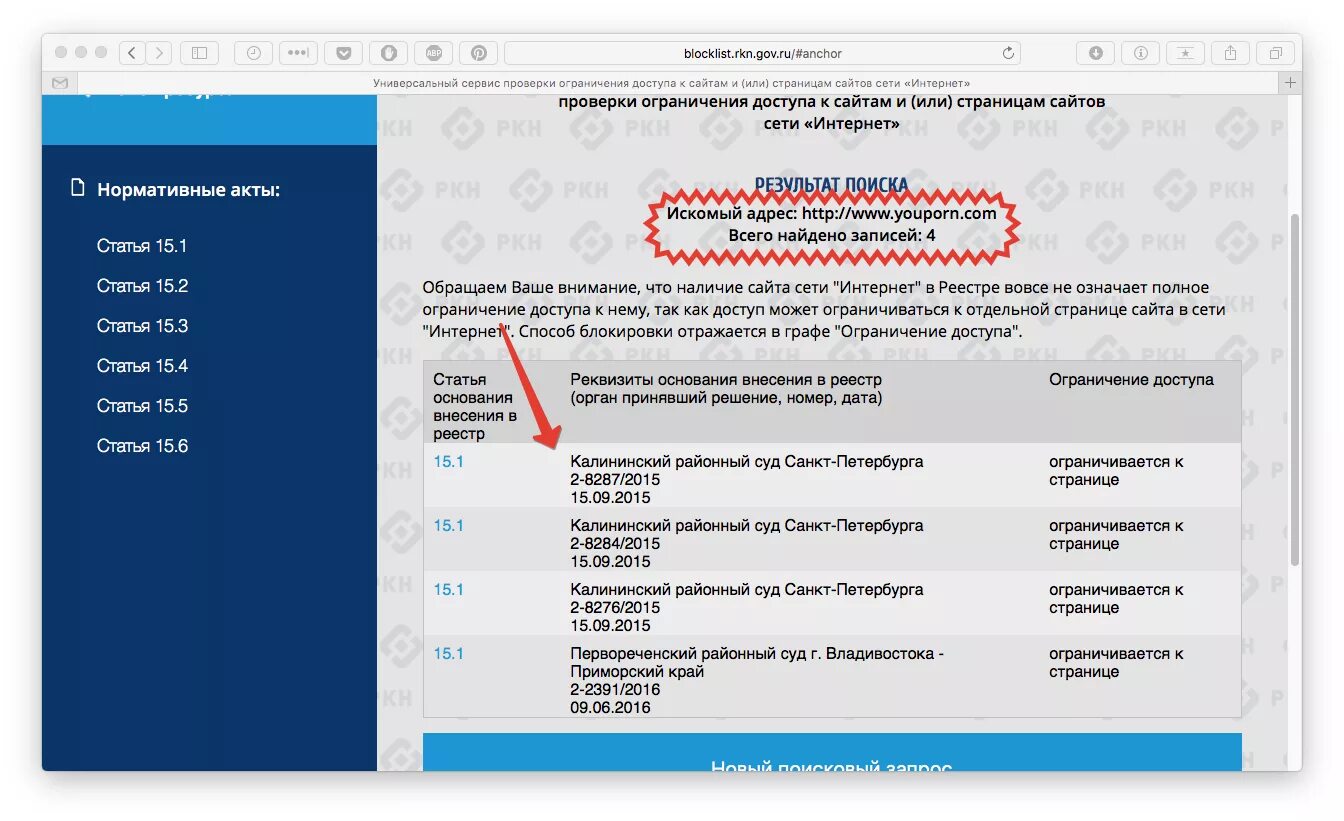Reload the page using the refresh arrow
This screenshot has width=1344, height=821.
(1008, 53)
